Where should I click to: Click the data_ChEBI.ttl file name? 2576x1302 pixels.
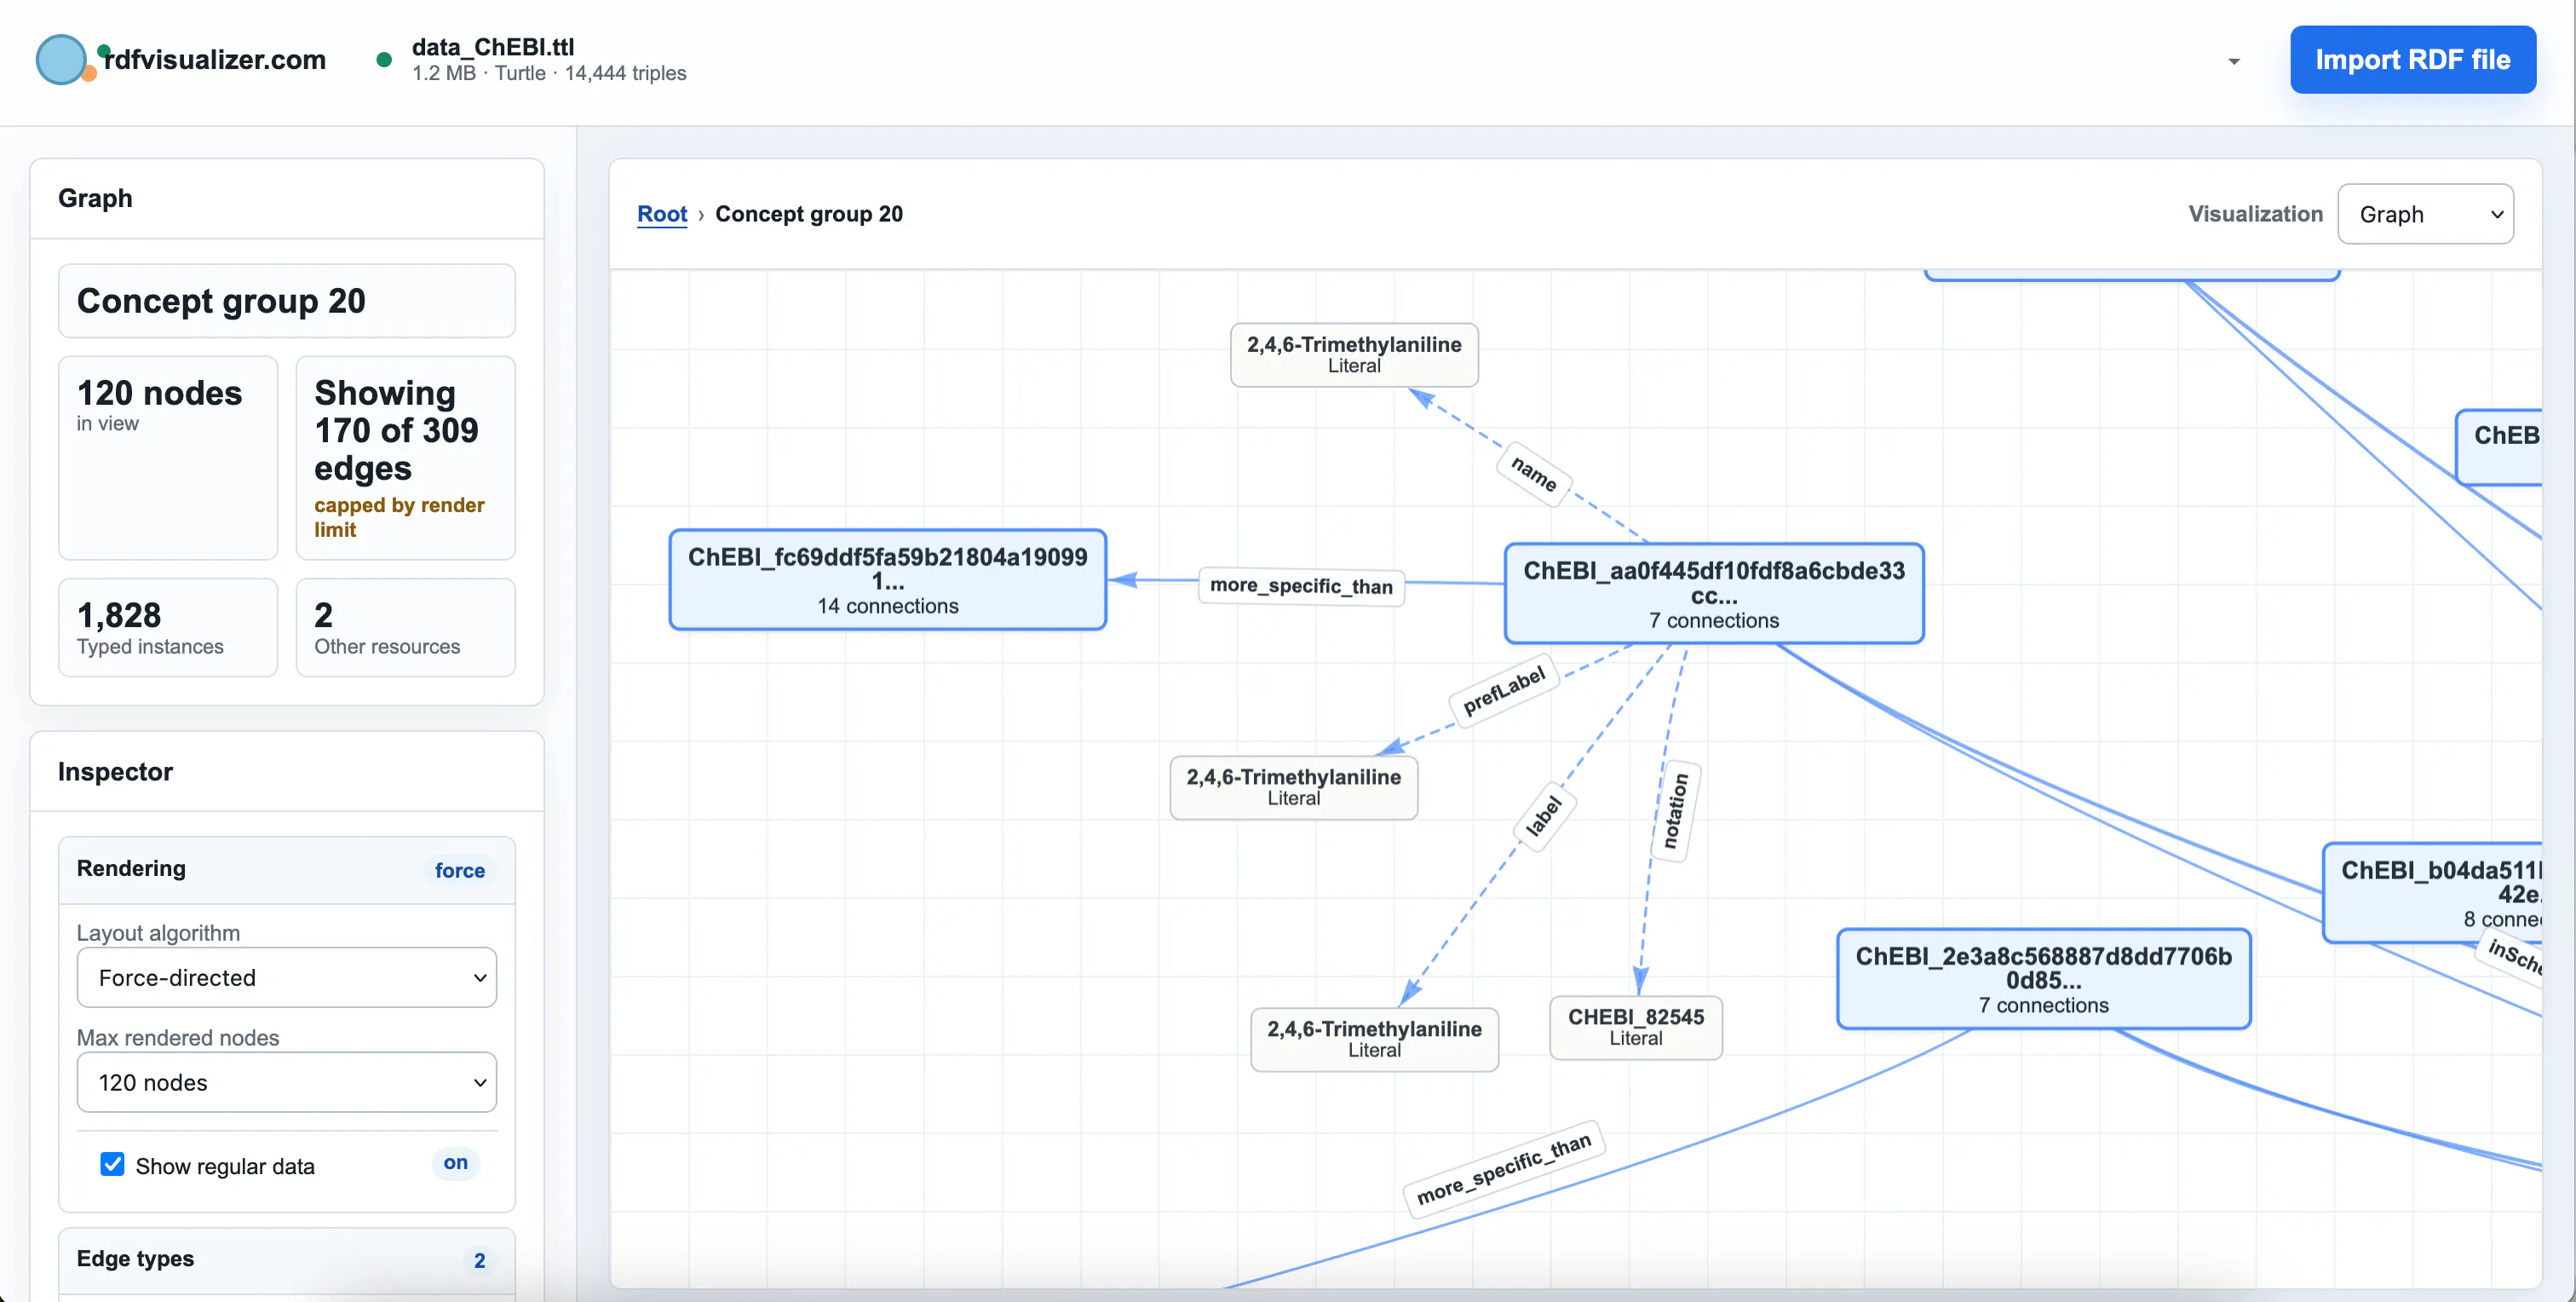click(493, 47)
